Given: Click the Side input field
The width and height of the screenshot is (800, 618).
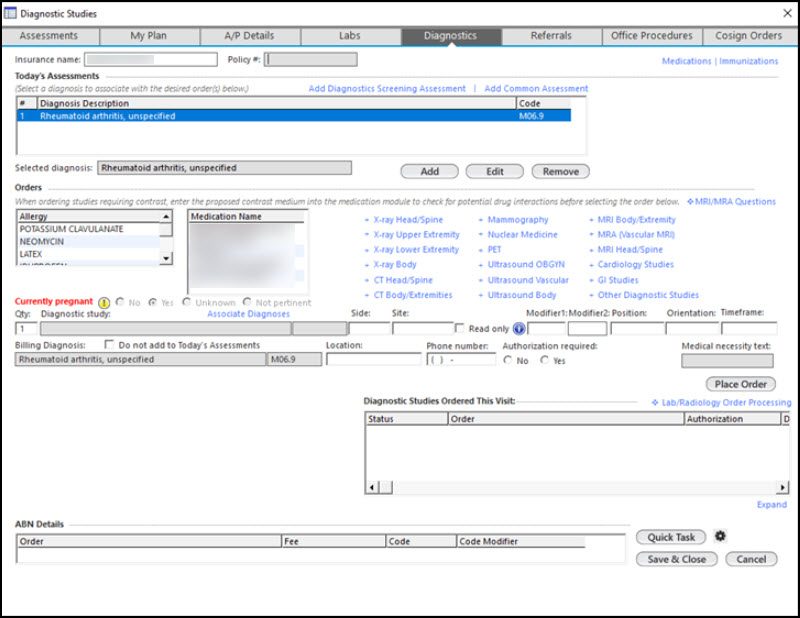Looking at the screenshot, I should coord(369,328).
